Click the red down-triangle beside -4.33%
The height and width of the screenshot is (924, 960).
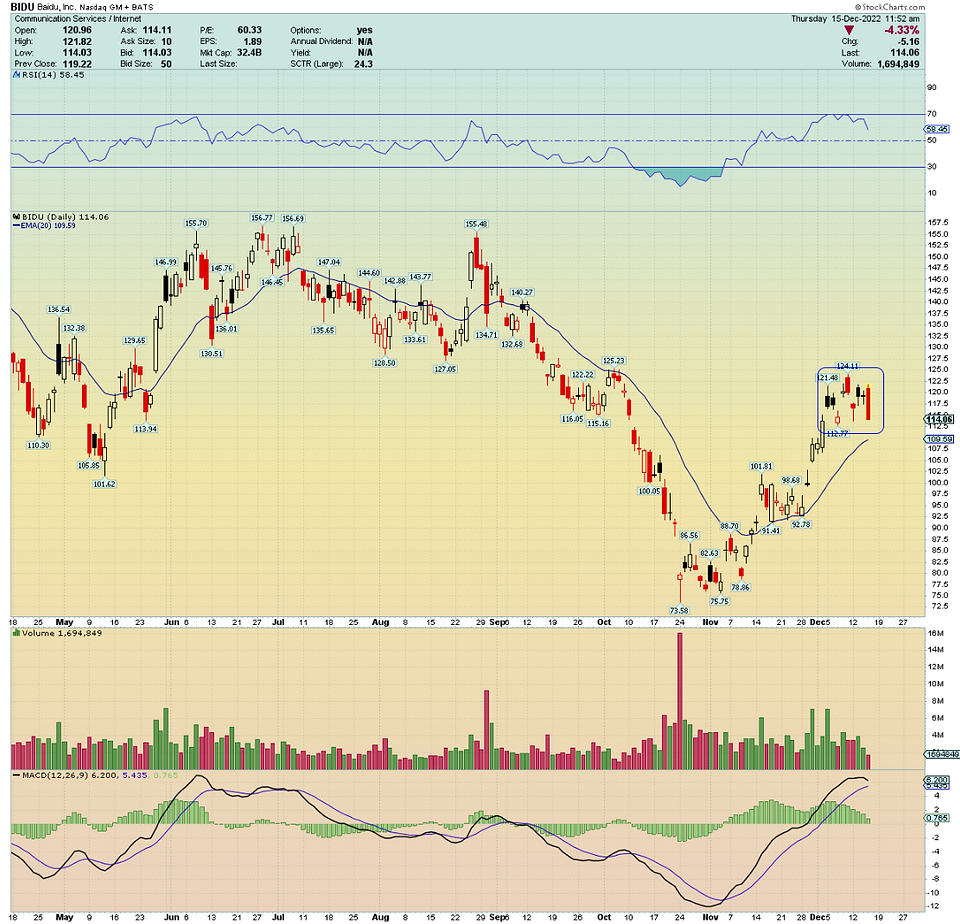pyautogui.click(x=849, y=30)
